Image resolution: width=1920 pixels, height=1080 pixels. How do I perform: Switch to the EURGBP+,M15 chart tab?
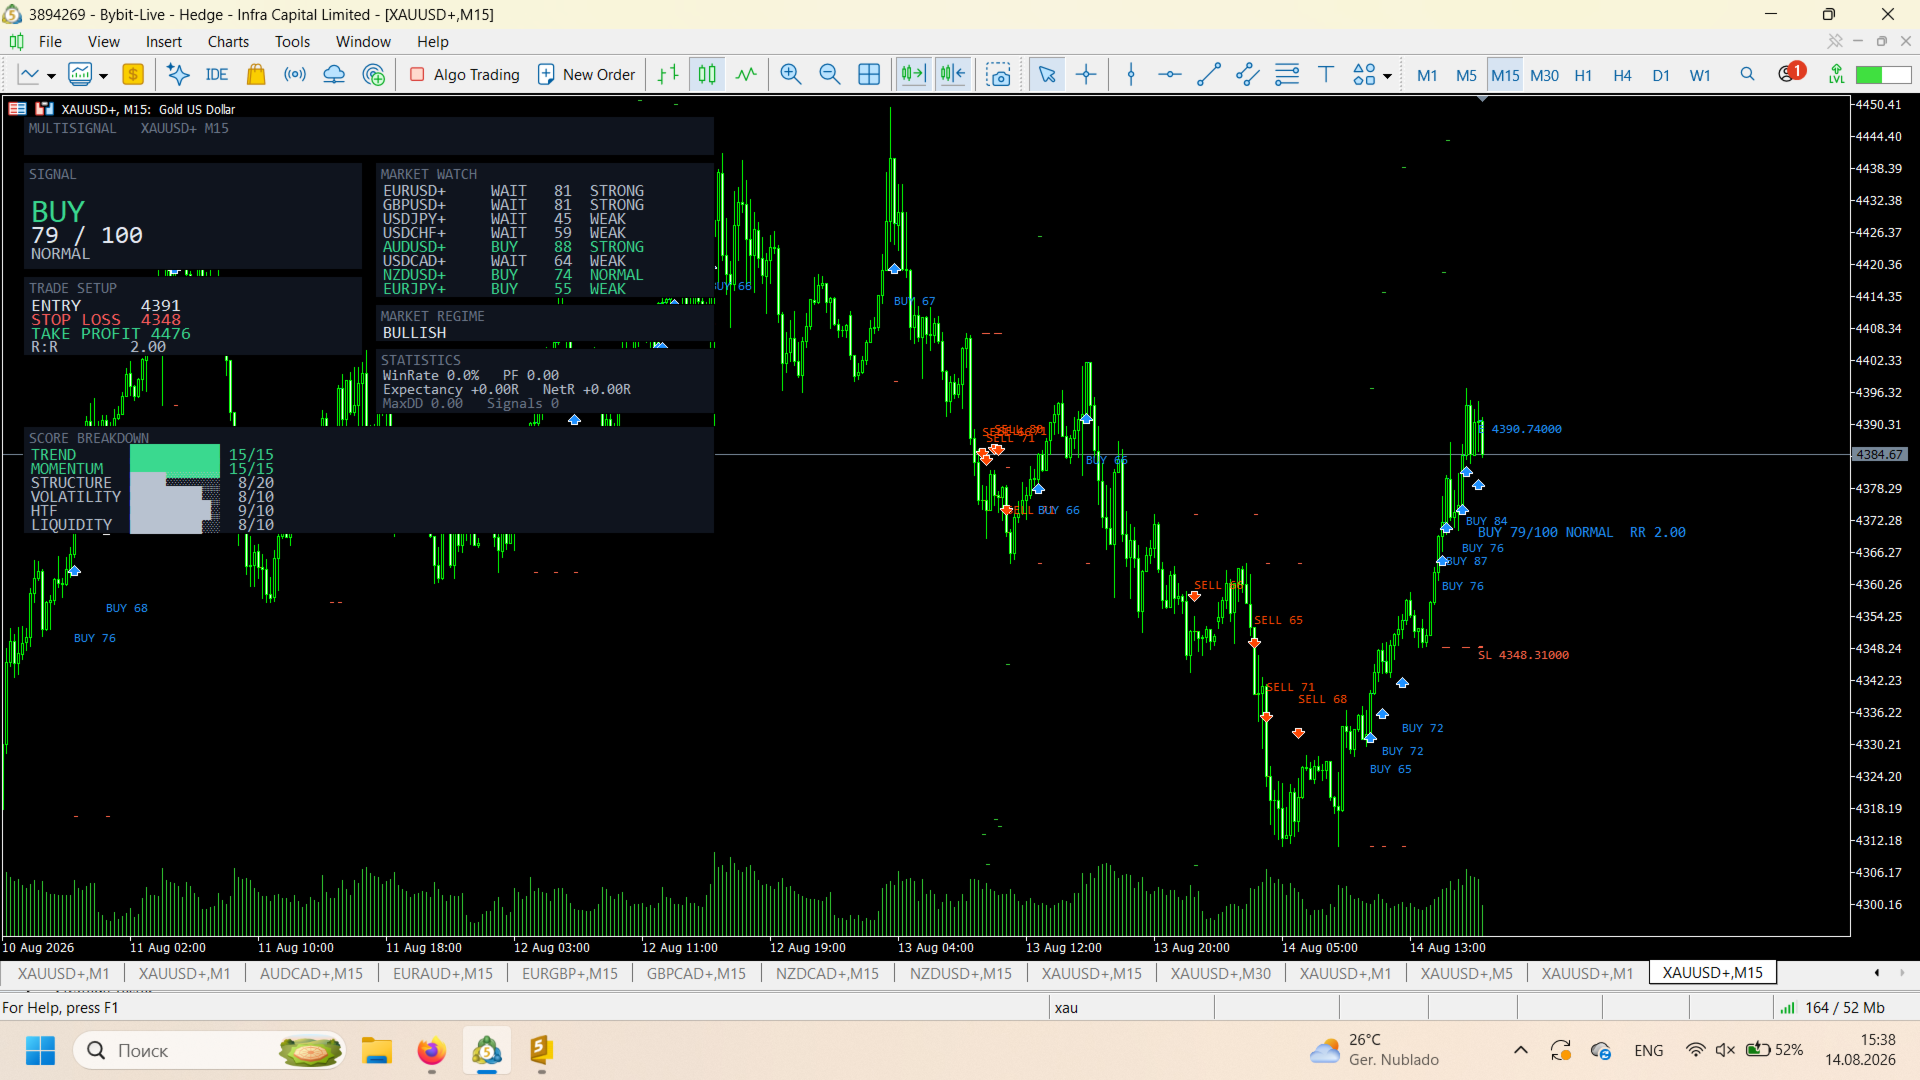pos(570,973)
